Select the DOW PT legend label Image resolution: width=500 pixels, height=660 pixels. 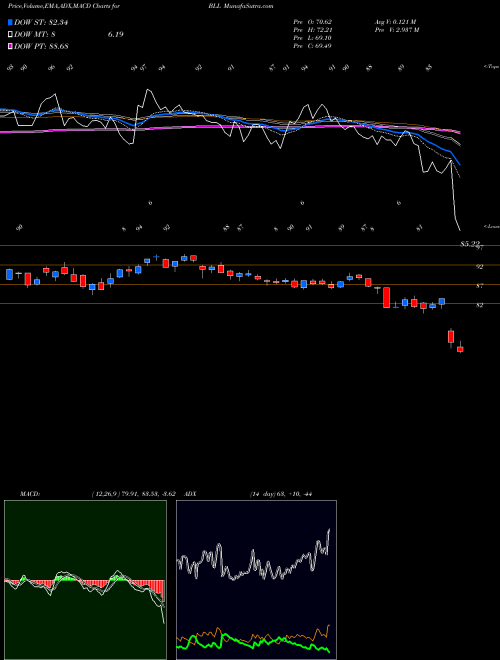click(41, 46)
